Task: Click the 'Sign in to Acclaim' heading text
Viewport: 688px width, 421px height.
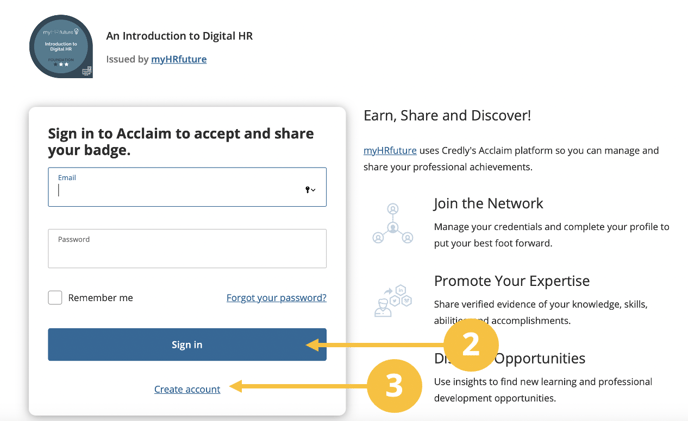Action: [180, 141]
